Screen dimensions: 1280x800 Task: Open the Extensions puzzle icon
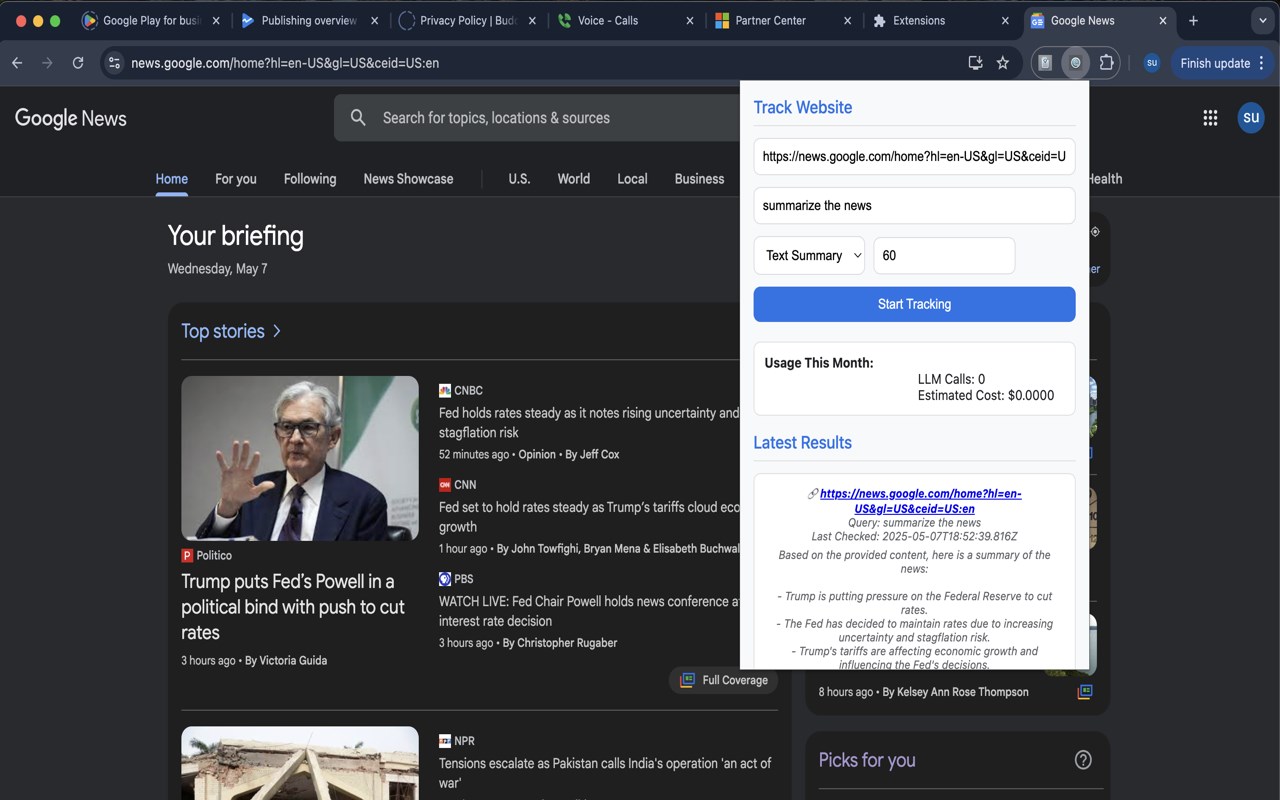click(x=1106, y=63)
